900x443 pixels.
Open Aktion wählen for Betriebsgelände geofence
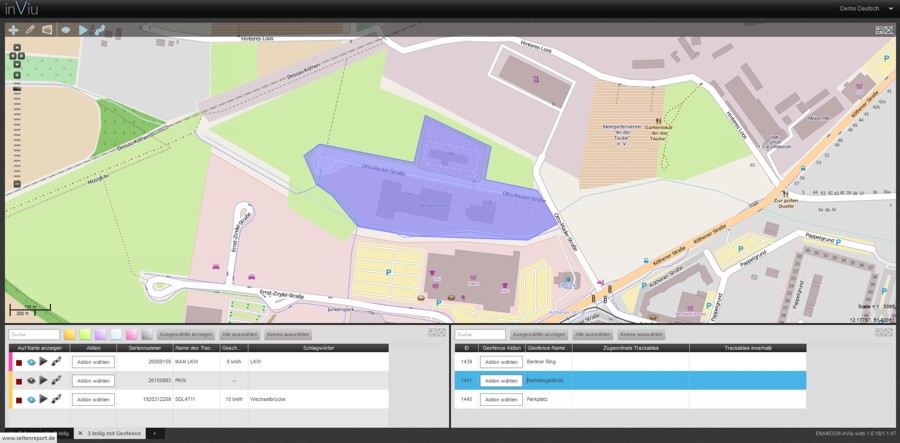click(x=501, y=380)
